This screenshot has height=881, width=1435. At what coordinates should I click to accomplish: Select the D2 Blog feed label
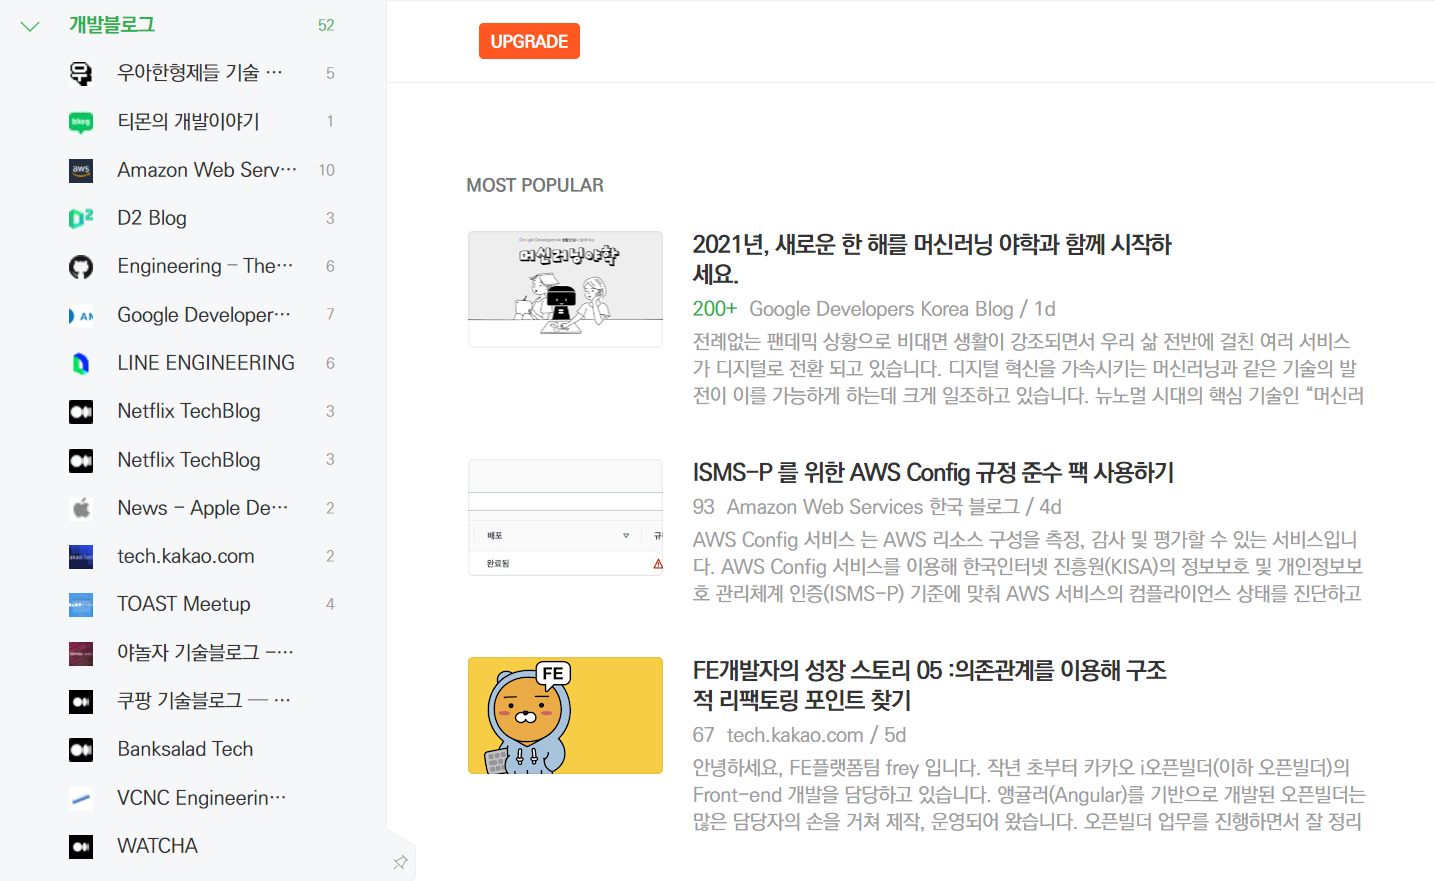[x=152, y=218]
